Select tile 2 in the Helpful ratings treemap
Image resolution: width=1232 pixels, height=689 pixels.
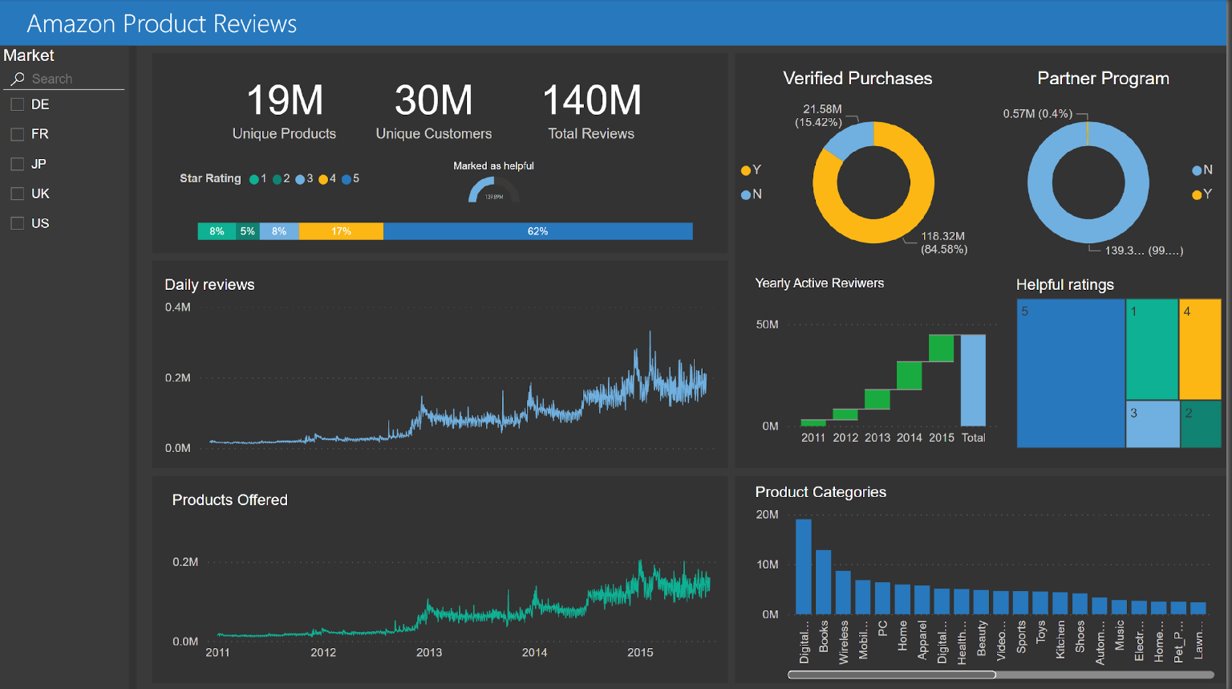pos(1200,425)
